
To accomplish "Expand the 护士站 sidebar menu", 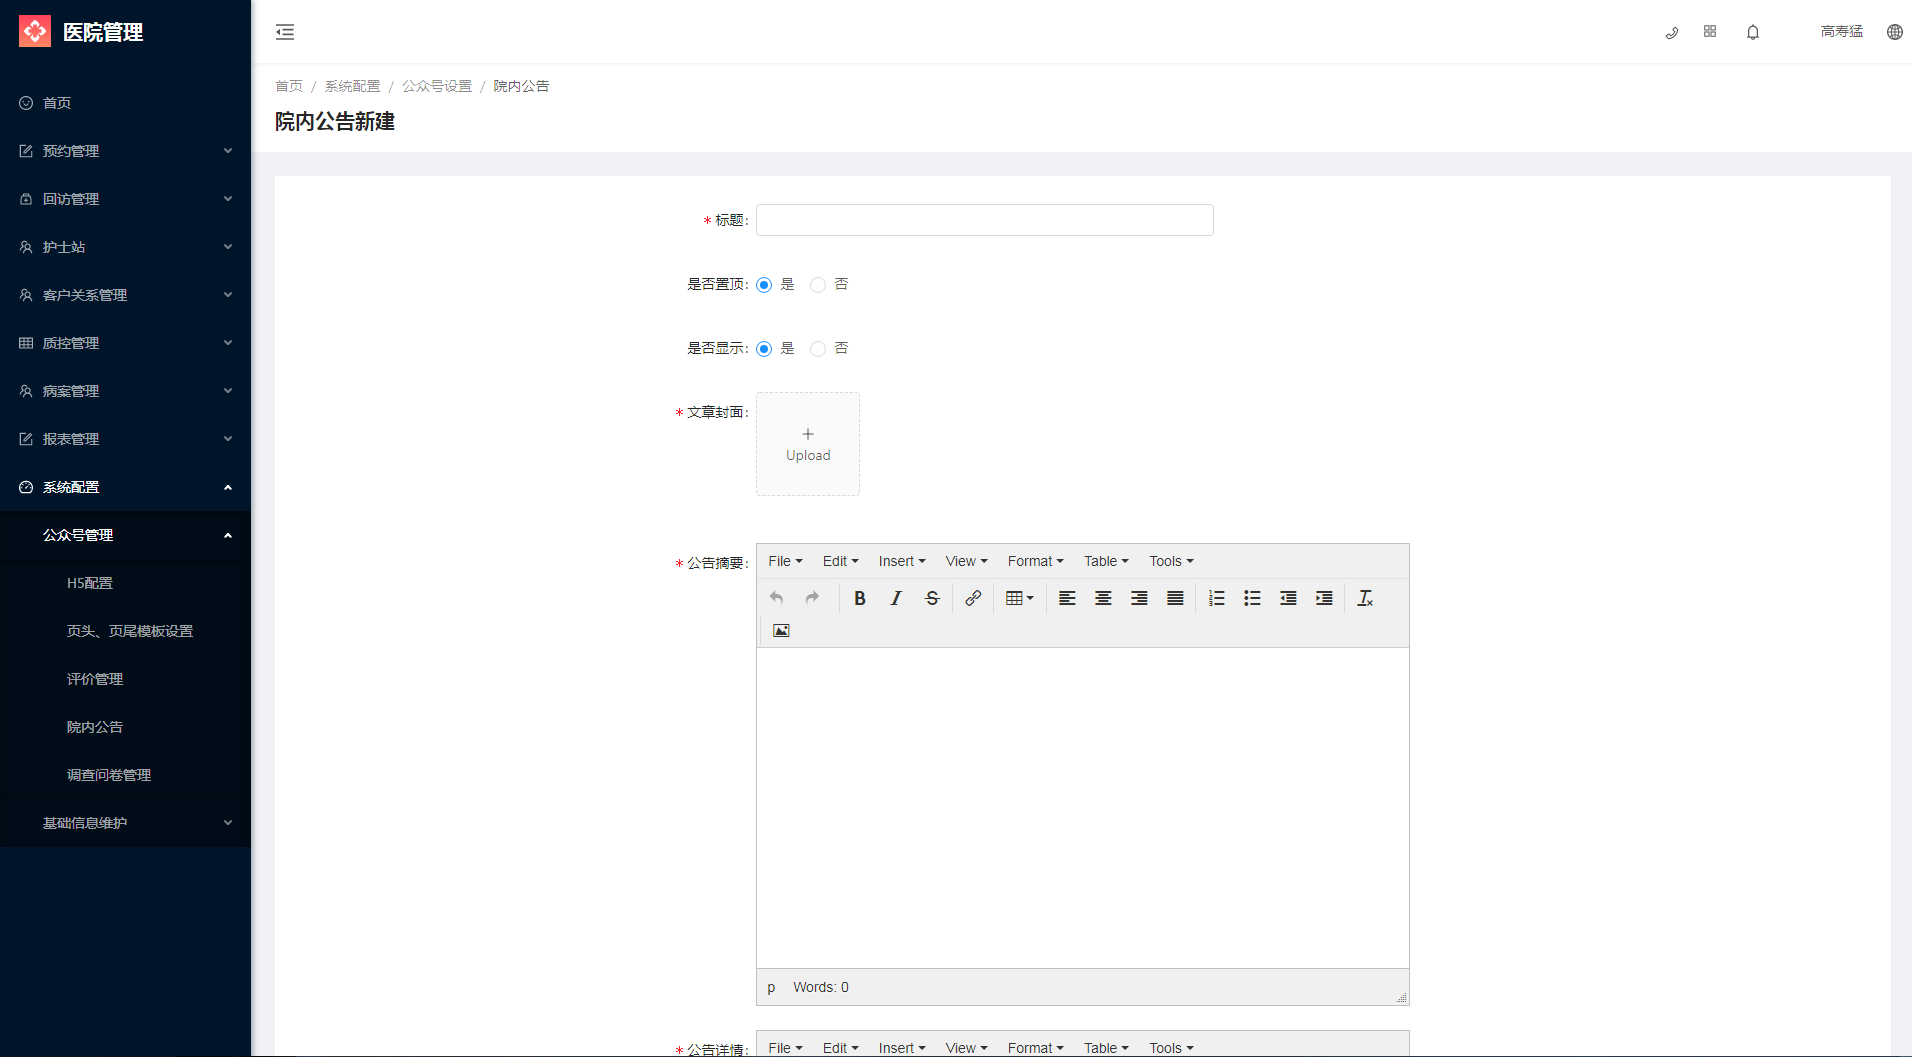I will click(x=125, y=247).
